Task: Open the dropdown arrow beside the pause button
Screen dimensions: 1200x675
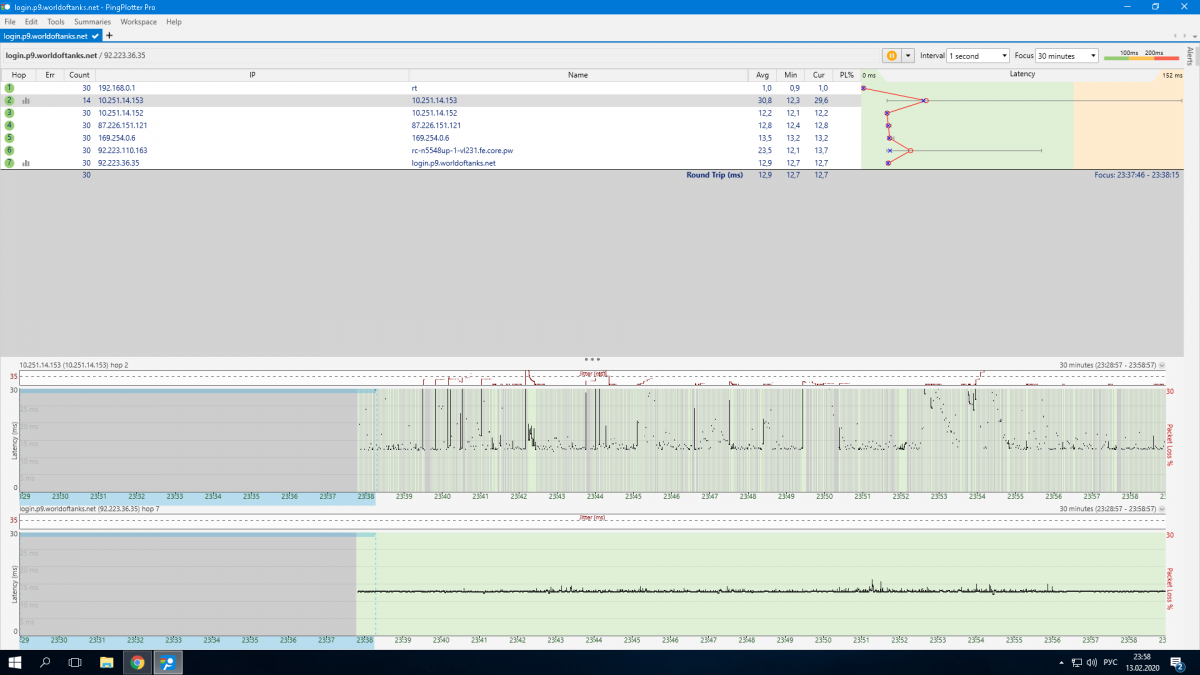Action: (x=908, y=56)
